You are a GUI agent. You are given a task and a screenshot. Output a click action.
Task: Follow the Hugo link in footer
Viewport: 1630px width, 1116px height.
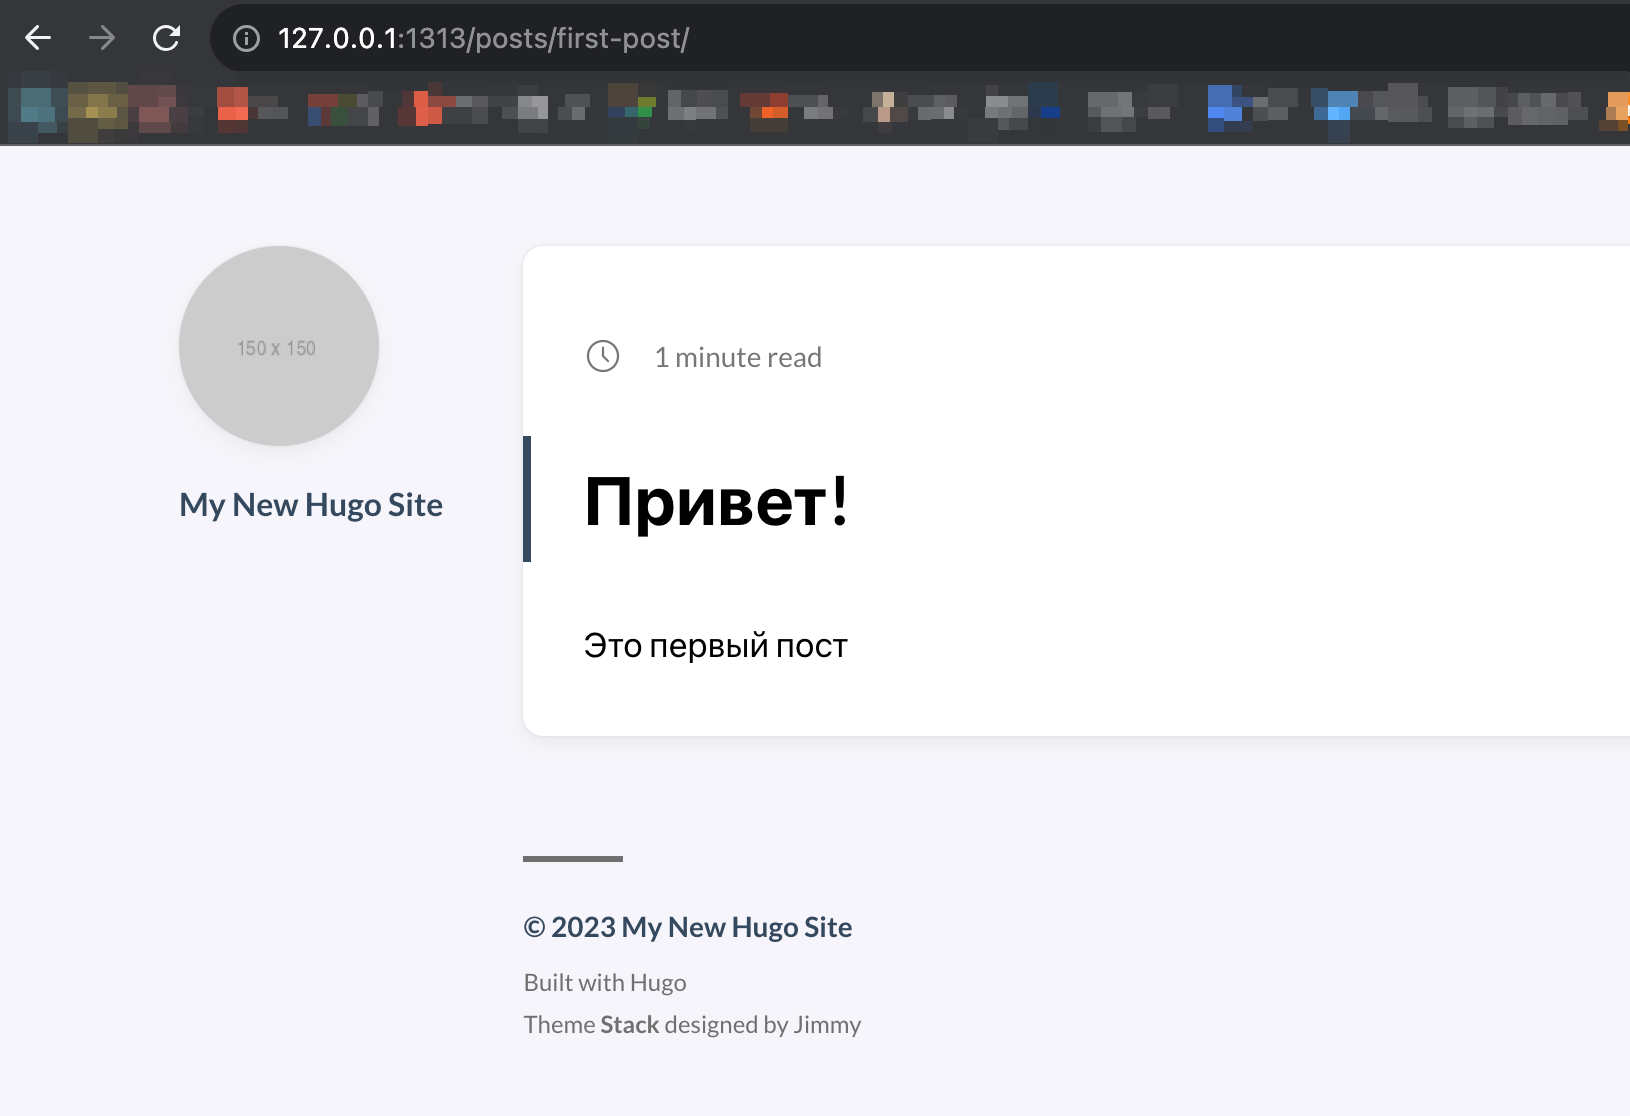click(x=658, y=983)
